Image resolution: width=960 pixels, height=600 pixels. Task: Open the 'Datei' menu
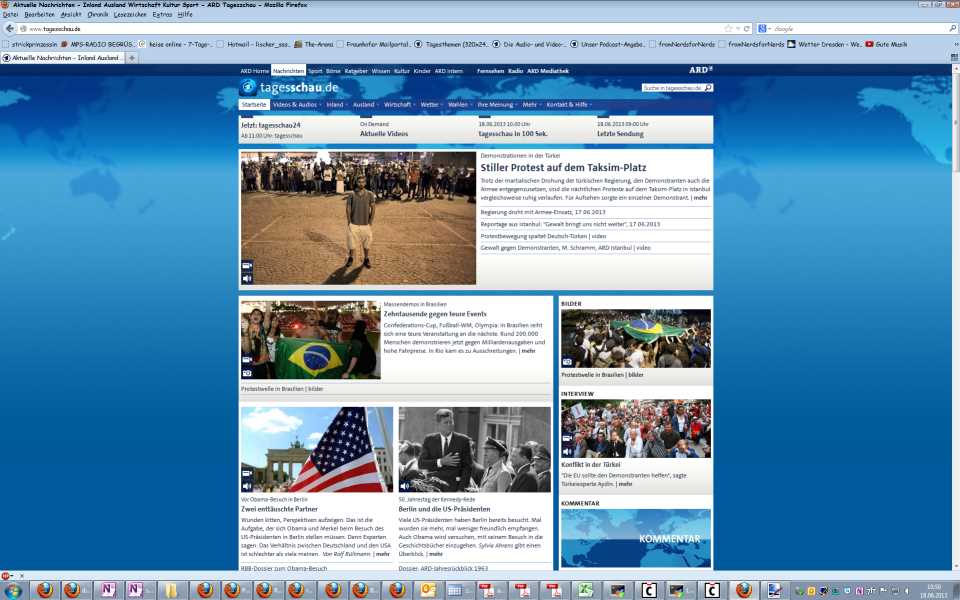[11, 14]
